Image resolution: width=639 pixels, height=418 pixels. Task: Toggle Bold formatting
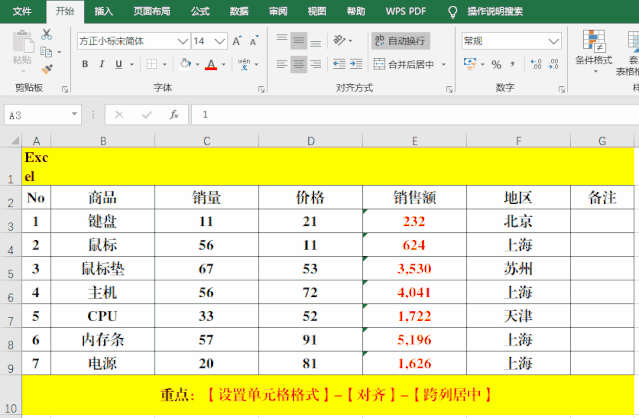point(85,65)
